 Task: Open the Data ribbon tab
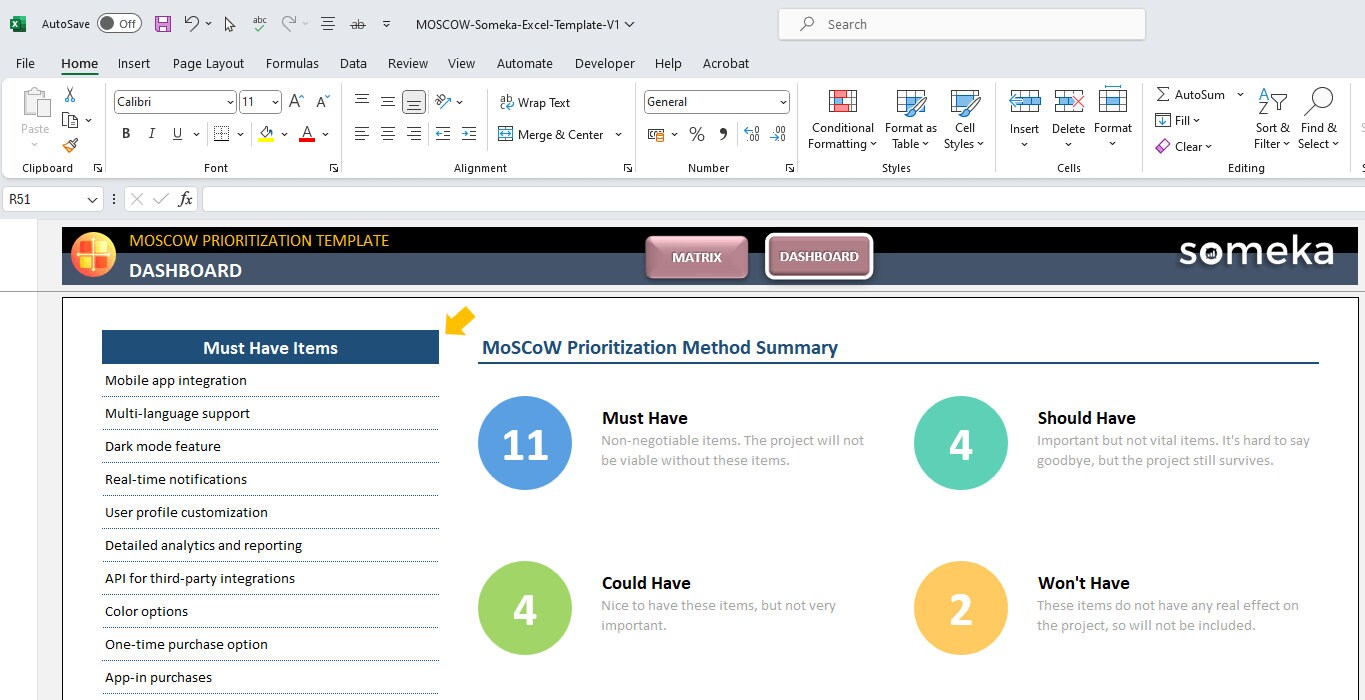tap(354, 63)
